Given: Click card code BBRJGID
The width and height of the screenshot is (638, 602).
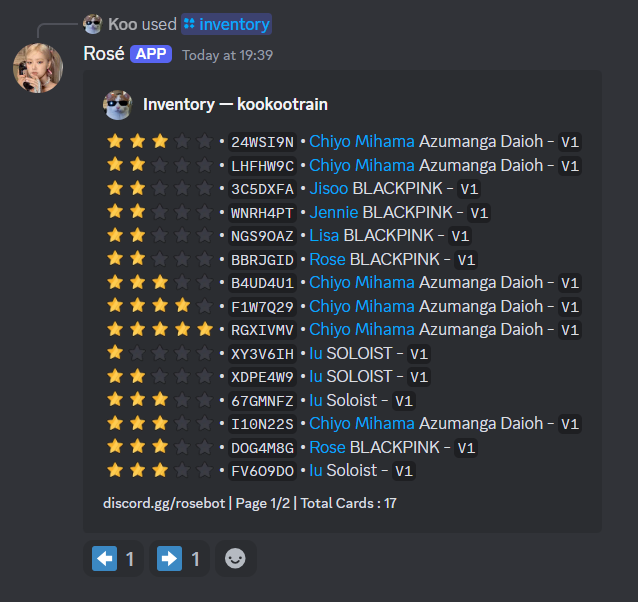Looking at the screenshot, I should [x=262, y=260].
